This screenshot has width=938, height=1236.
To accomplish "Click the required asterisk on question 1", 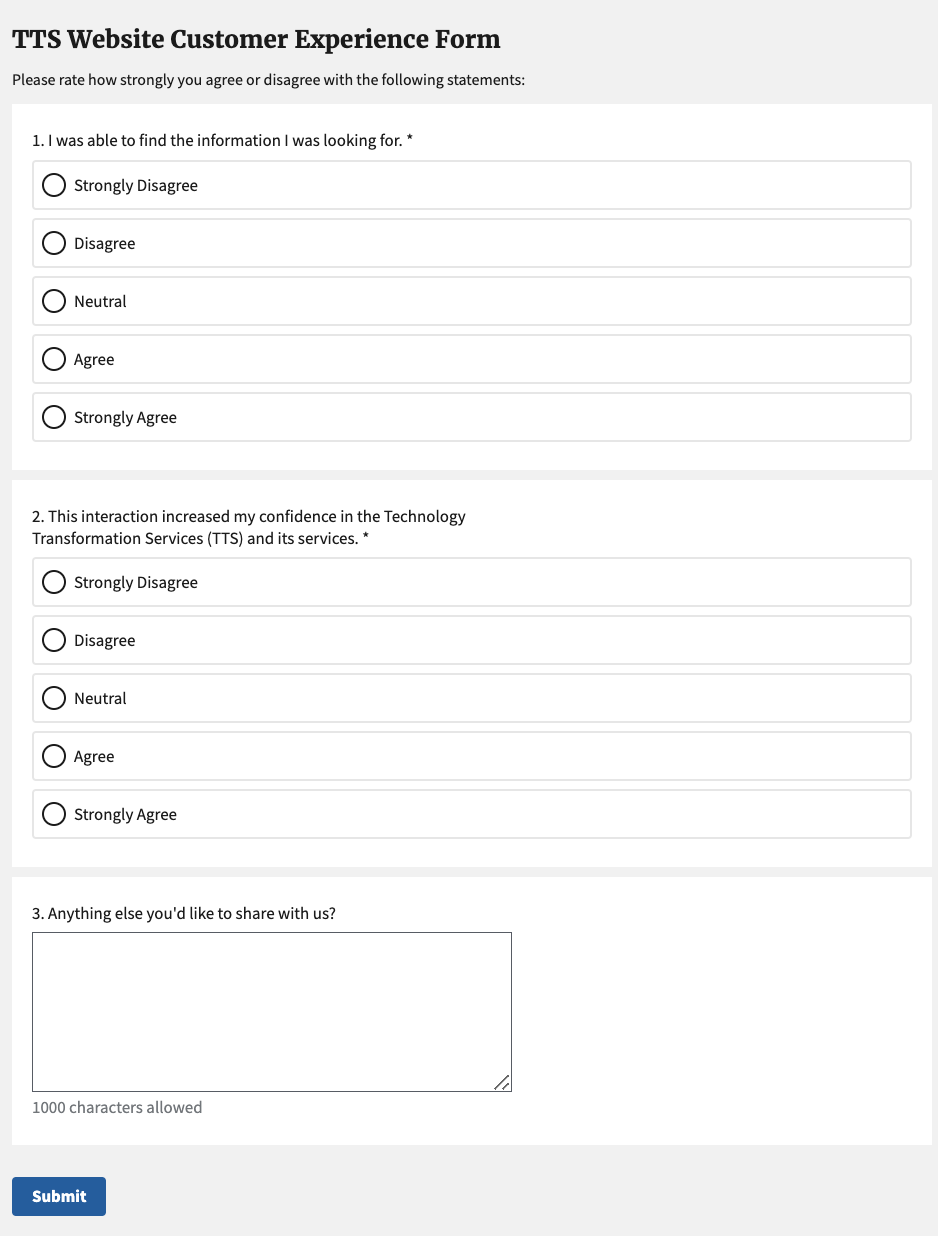I will [x=410, y=140].
